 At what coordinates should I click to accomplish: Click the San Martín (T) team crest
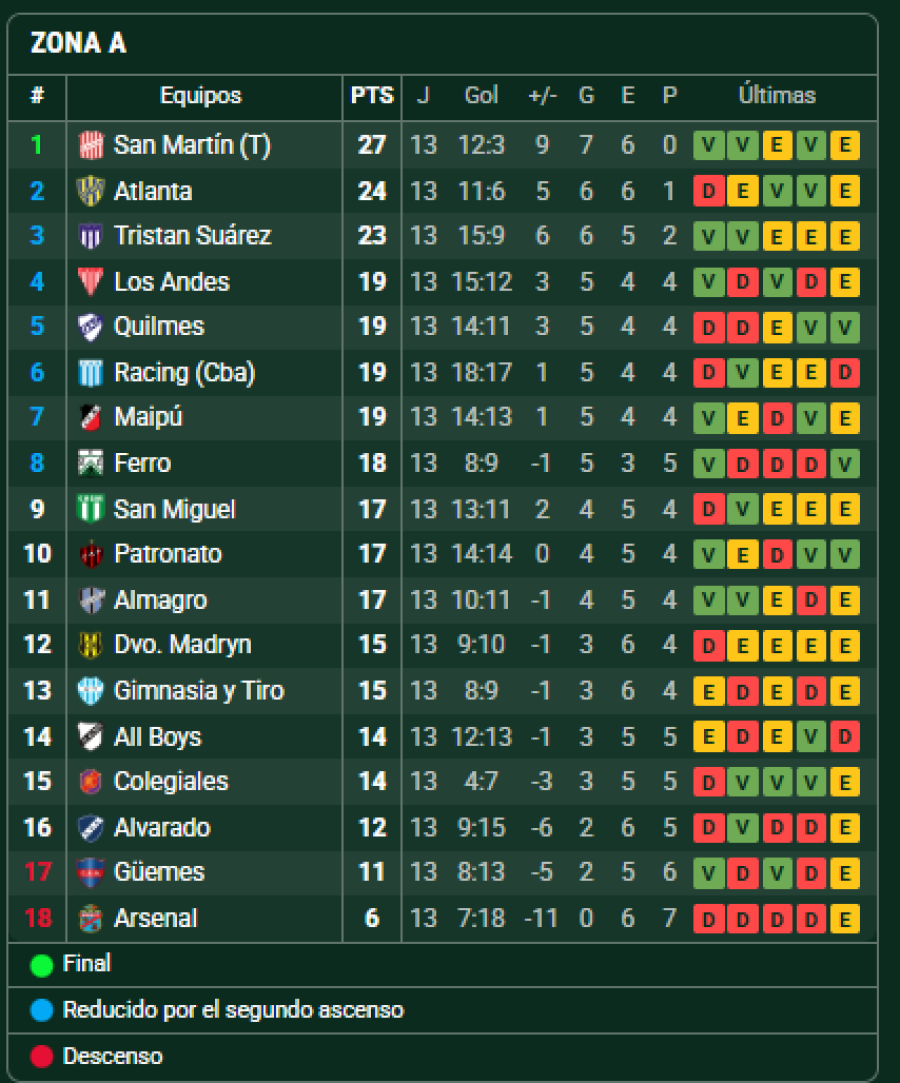pos(91,146)
